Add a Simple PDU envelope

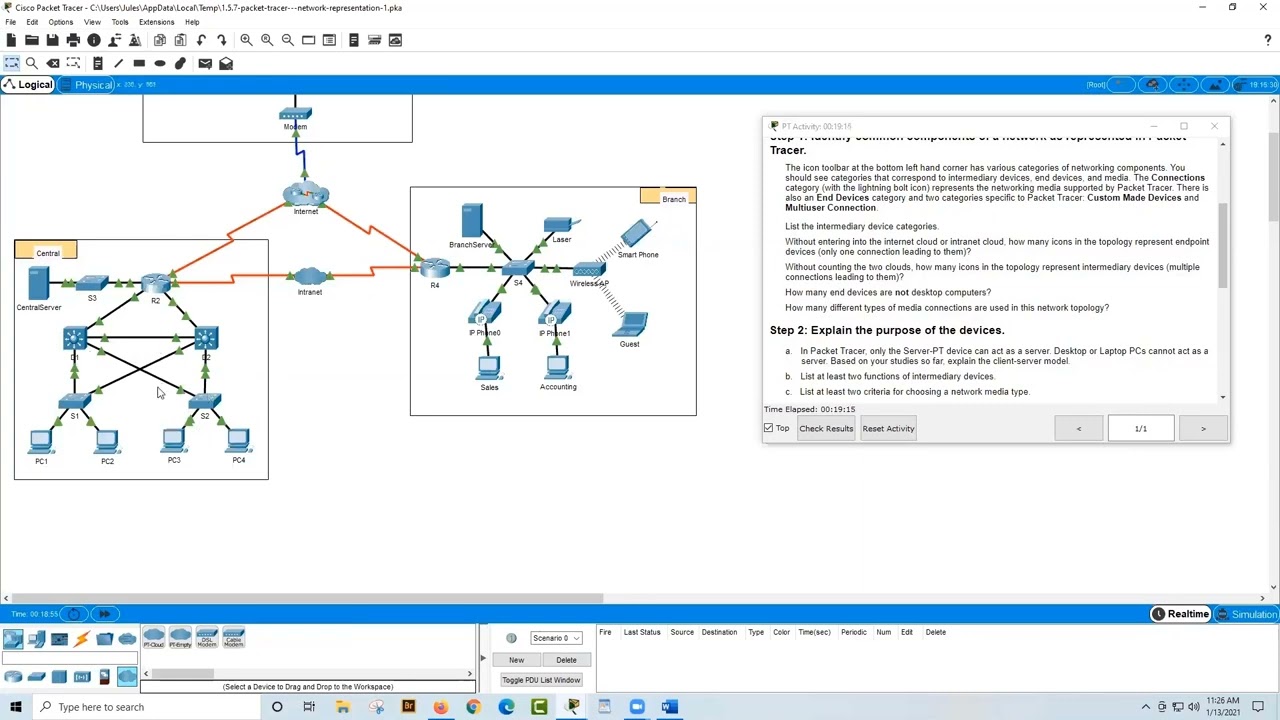(205, 63)
